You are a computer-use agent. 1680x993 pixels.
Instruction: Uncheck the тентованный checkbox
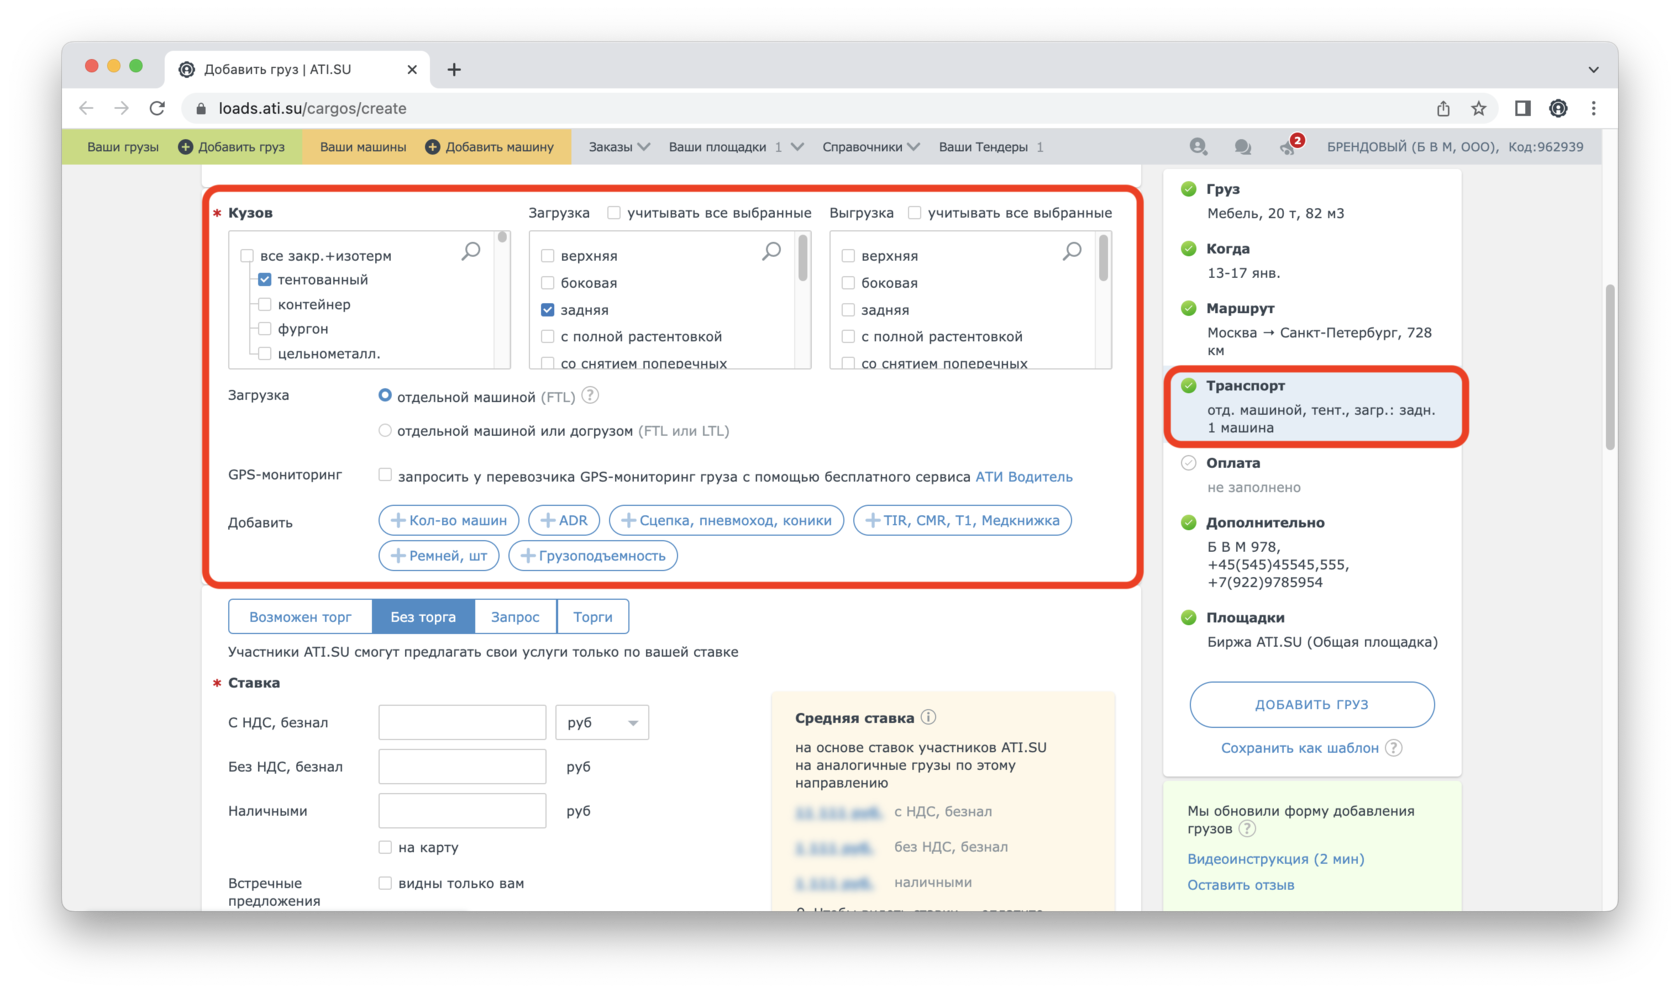pos(265,280)
